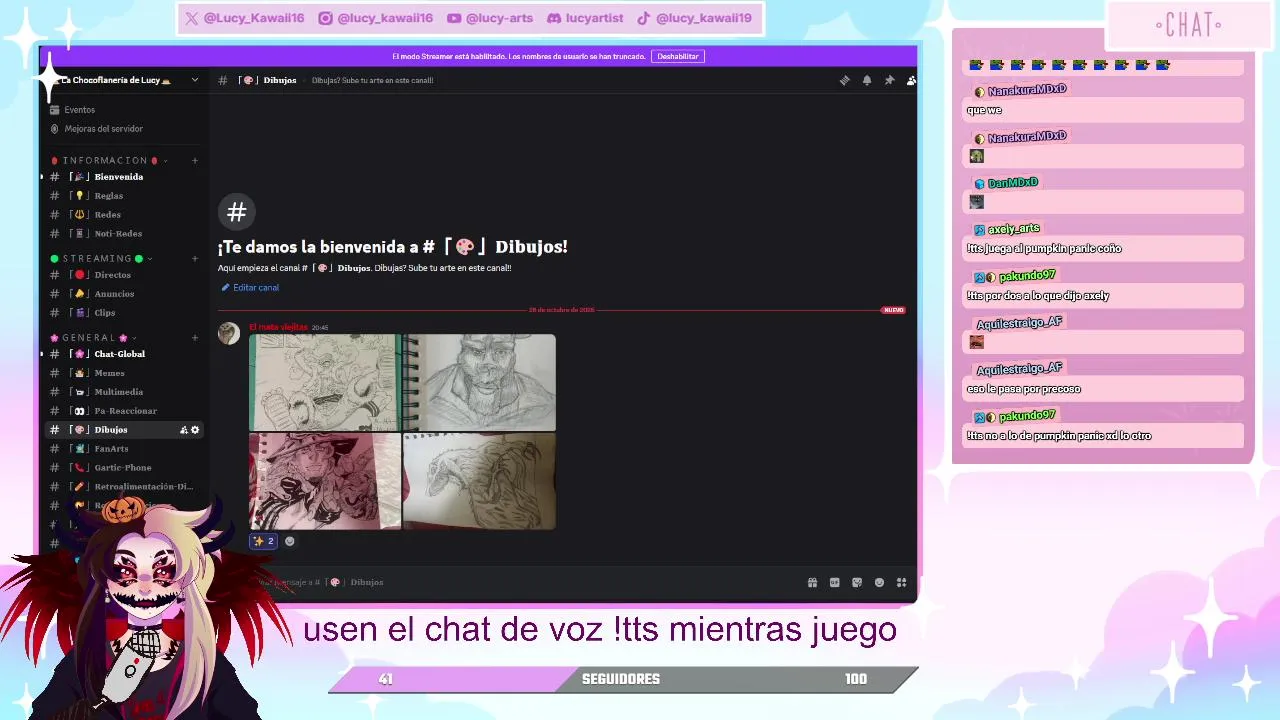Open the bottom-left red hat drawing
Screen dimensions: 1280x720
325,481
